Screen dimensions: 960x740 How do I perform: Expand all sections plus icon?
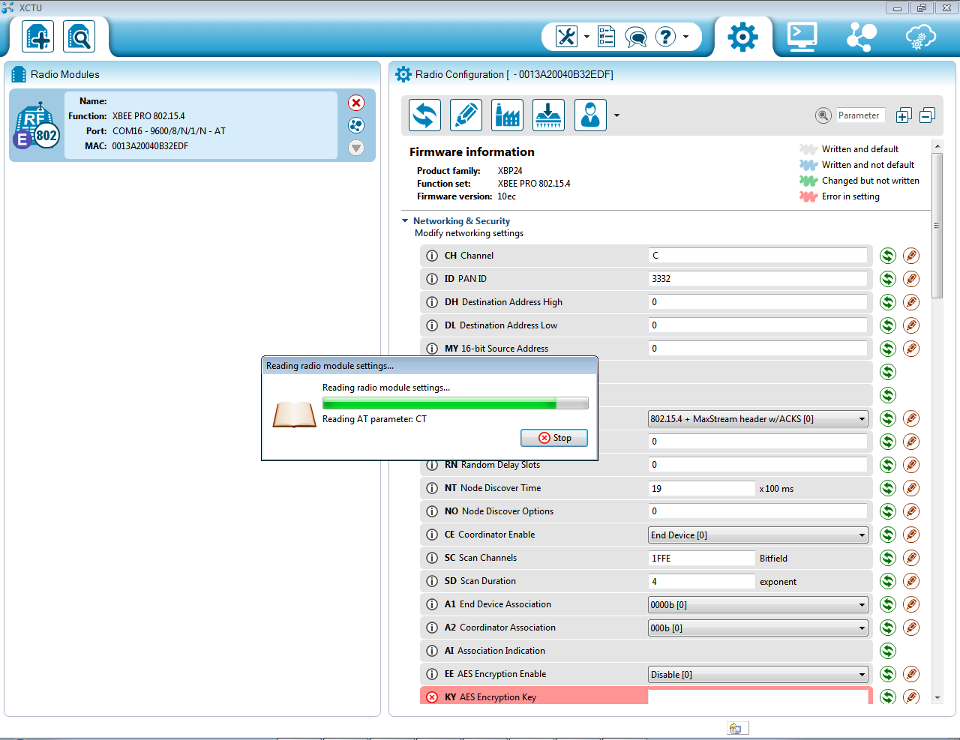904,115
